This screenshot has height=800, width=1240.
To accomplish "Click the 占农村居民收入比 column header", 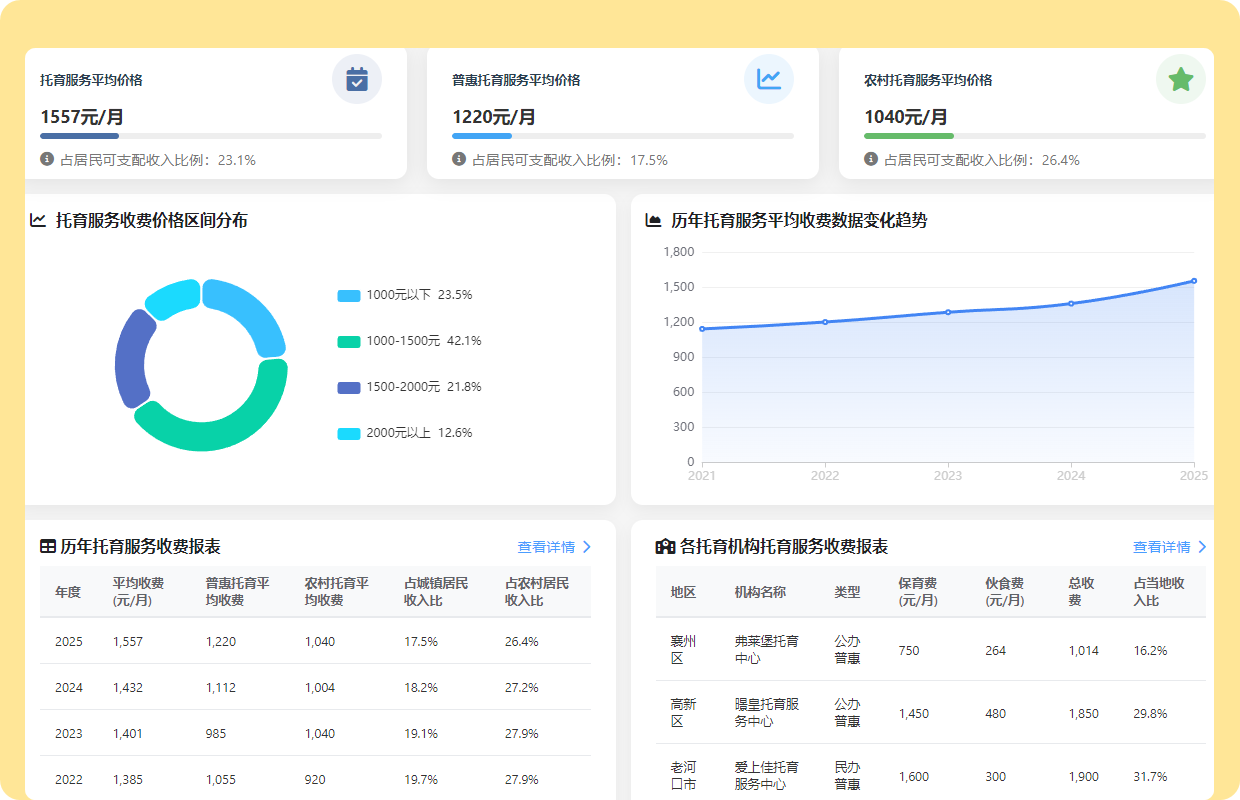I will tap(537, 591).
